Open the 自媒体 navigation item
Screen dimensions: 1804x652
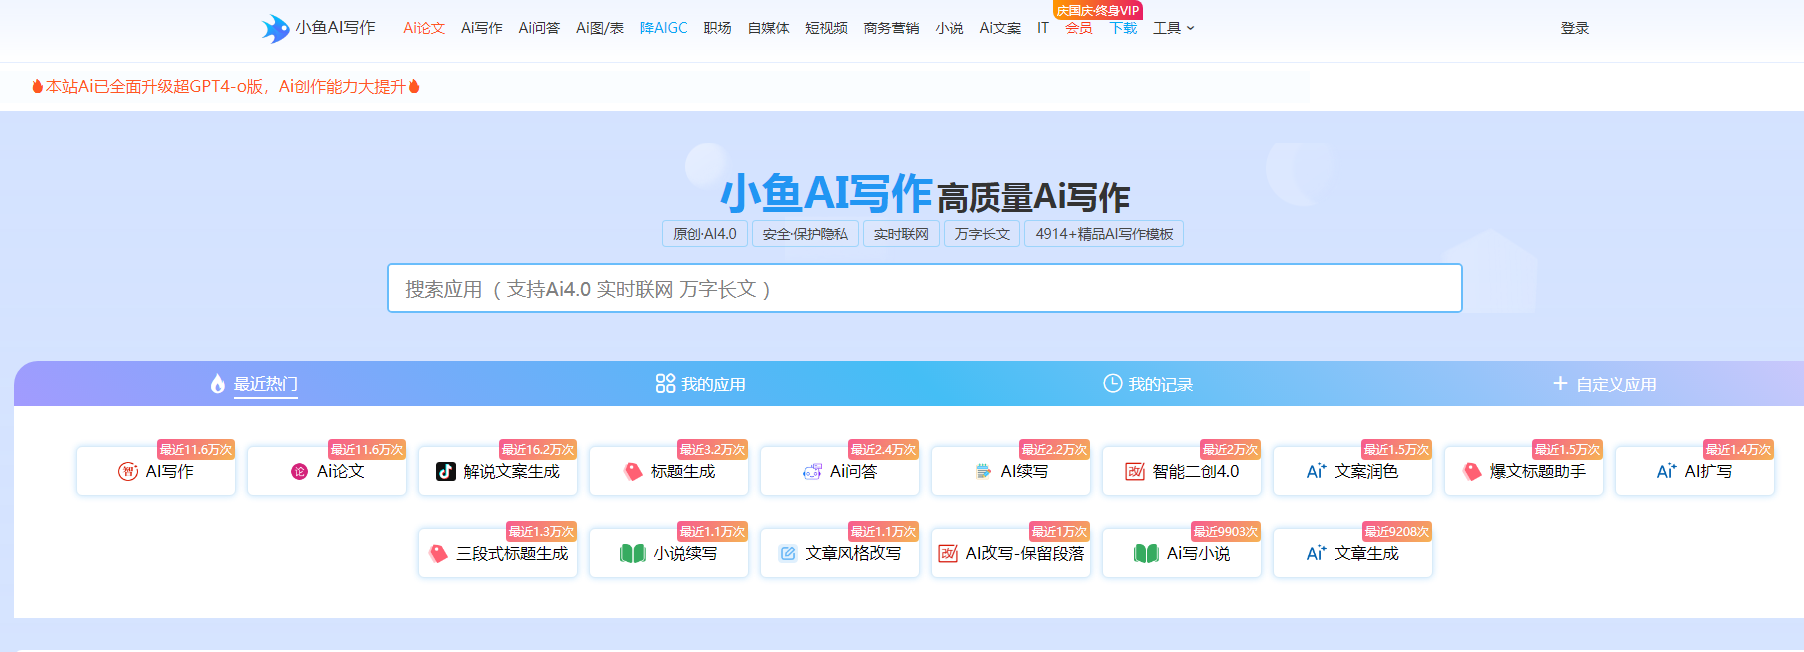769,28
